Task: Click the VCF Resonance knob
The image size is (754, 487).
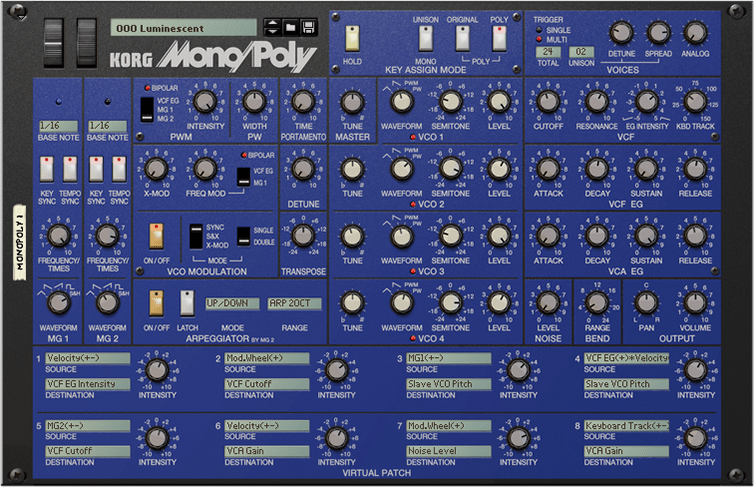Action: click(596, 101)
